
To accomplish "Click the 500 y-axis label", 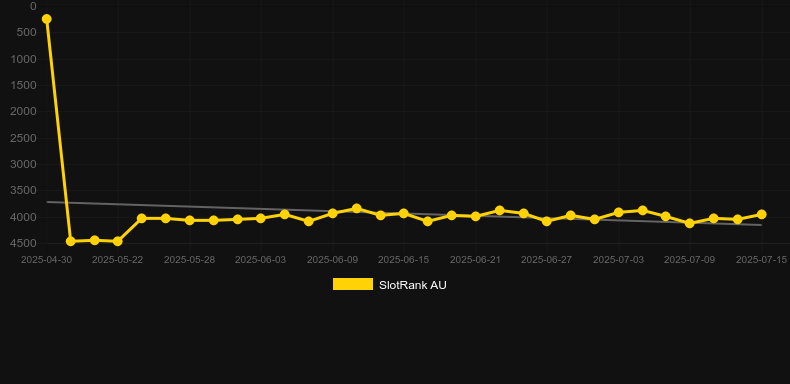I will click(x=27, y=32).
